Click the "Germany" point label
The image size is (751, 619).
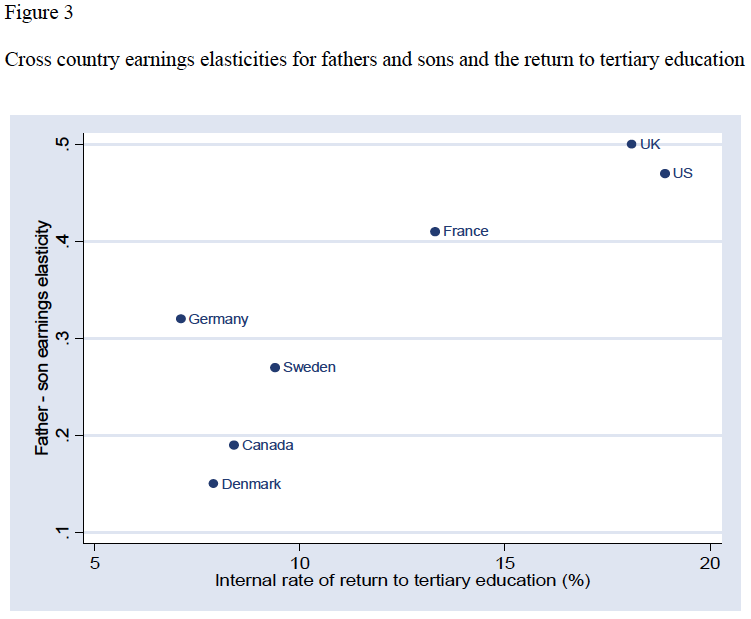[218, 319]
